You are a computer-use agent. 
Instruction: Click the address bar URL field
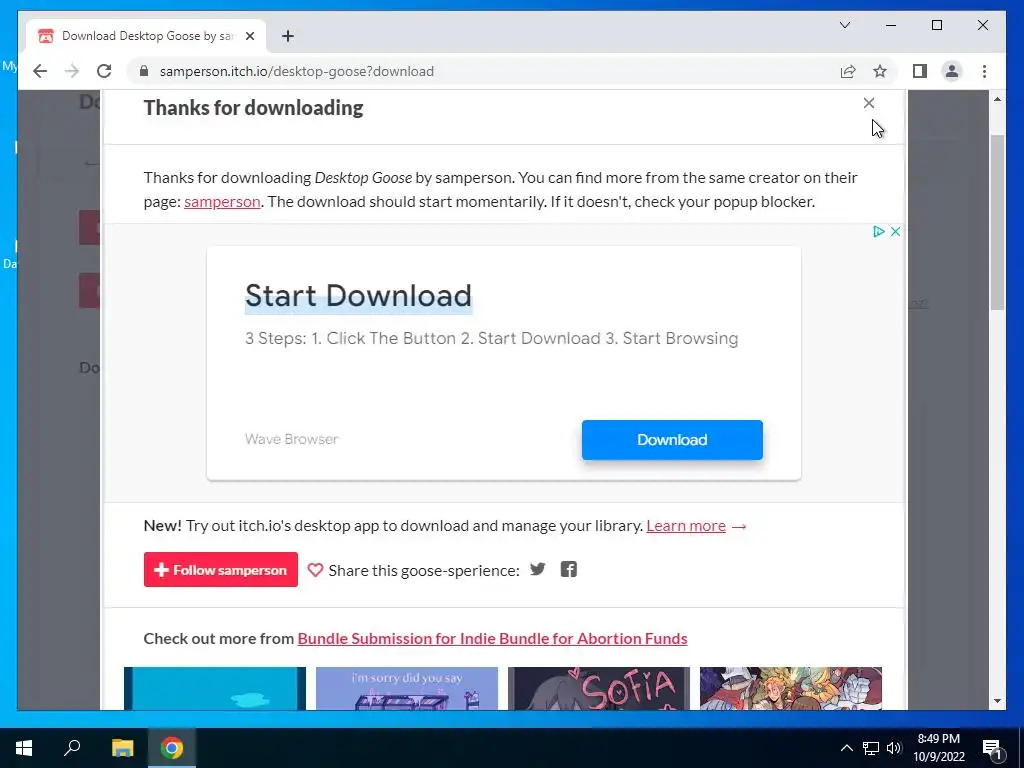point(483,71)
